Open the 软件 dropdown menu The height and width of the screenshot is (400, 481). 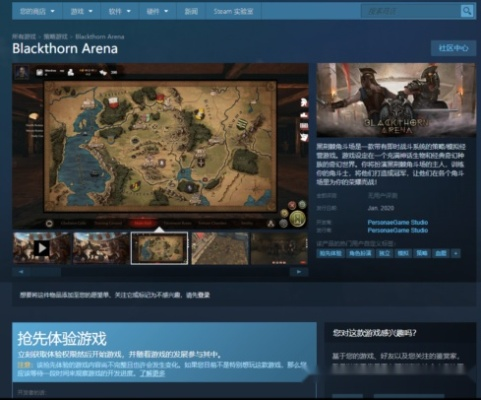click(119, 11)
